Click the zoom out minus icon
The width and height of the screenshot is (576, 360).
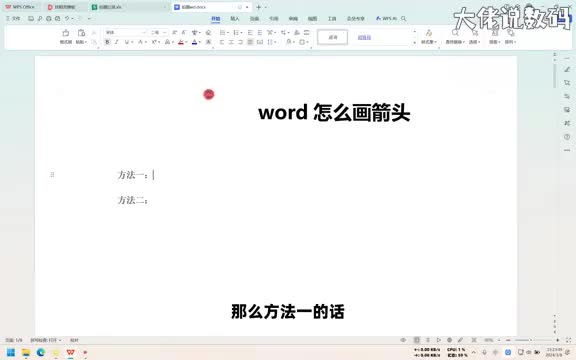[x=508, y=340]
